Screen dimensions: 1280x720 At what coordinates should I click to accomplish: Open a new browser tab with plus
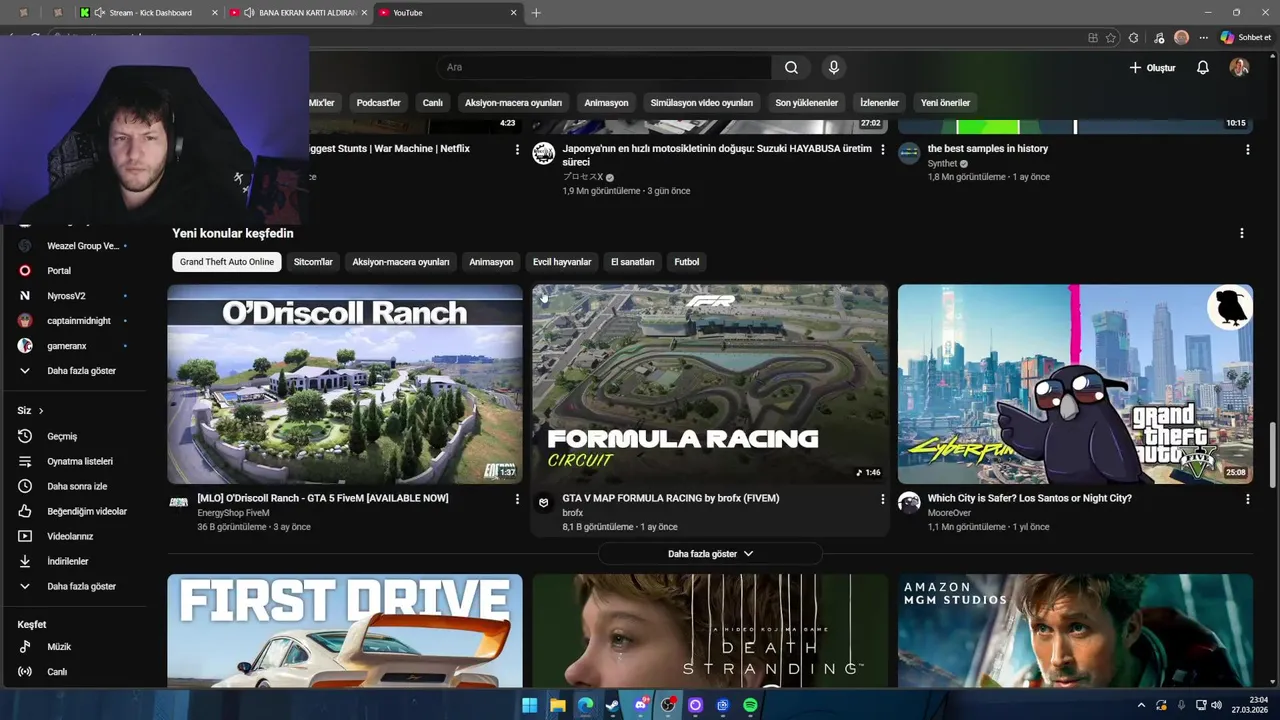click(536, 13)
